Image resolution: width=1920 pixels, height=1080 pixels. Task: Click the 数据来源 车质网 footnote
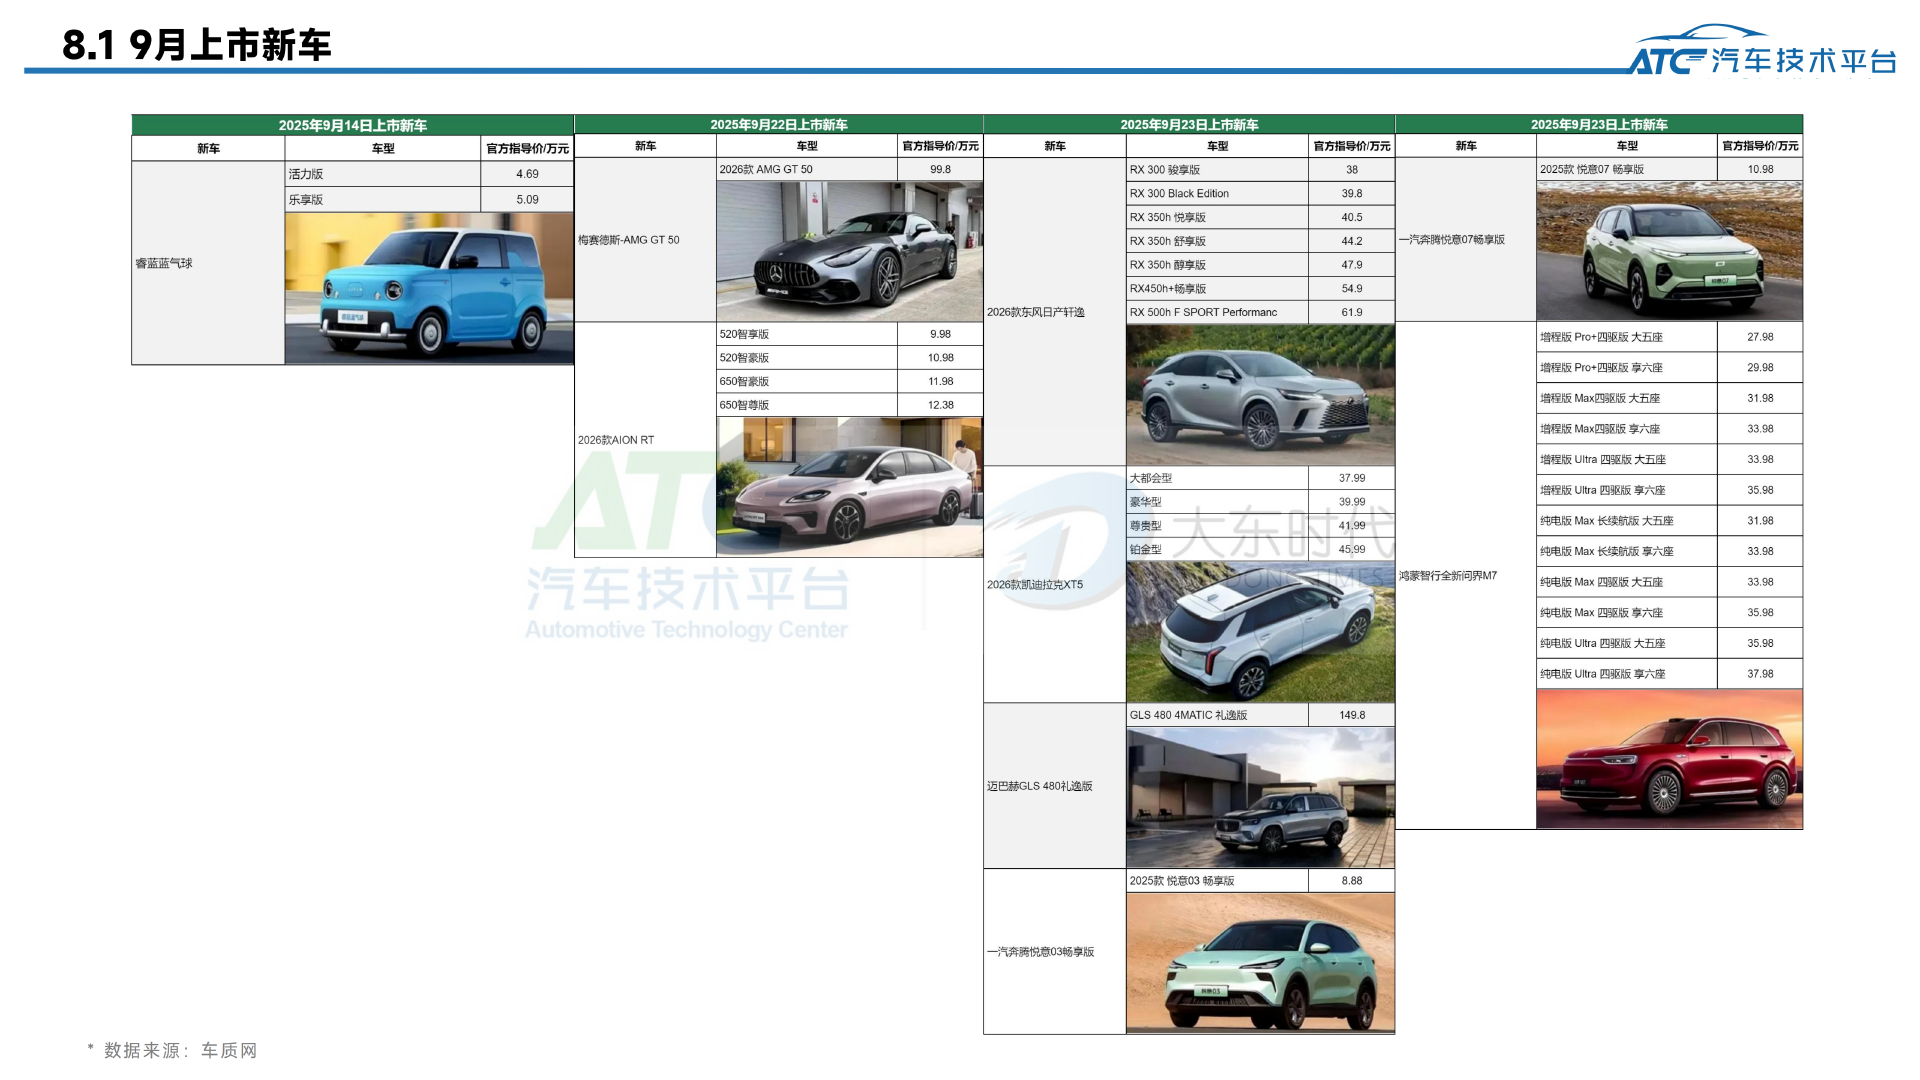click(173, 1050)
